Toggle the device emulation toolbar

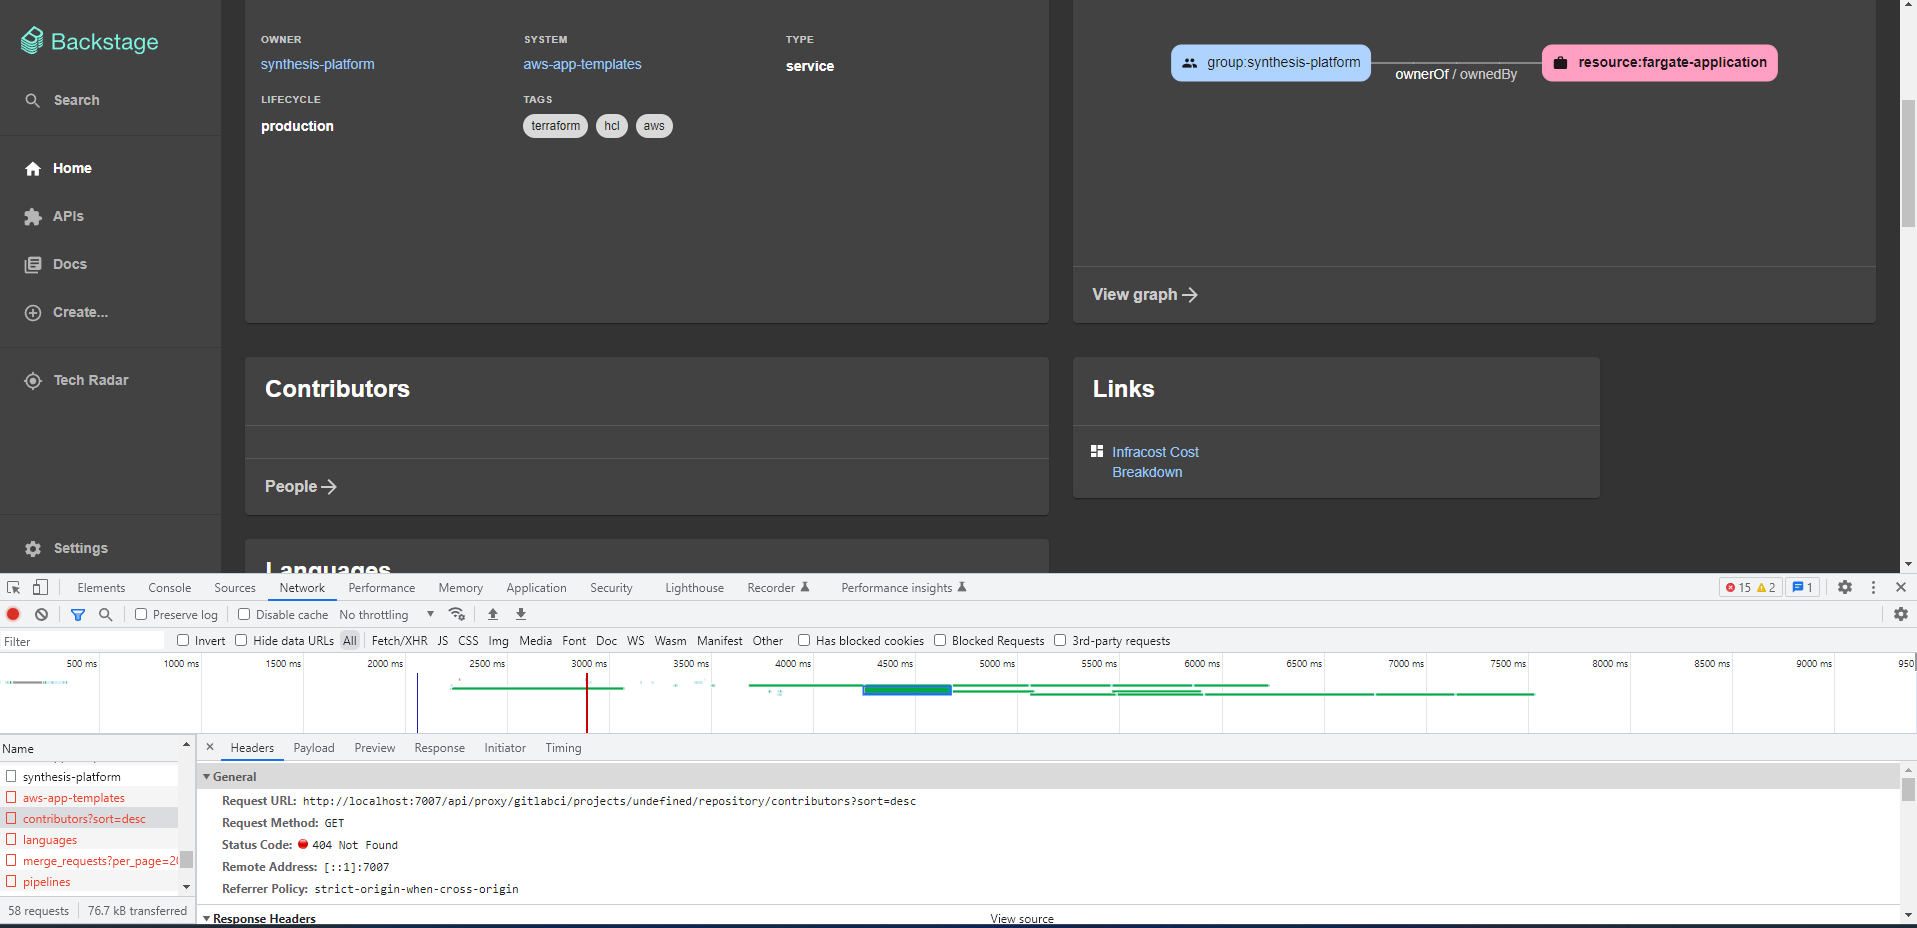pos(40,587)
